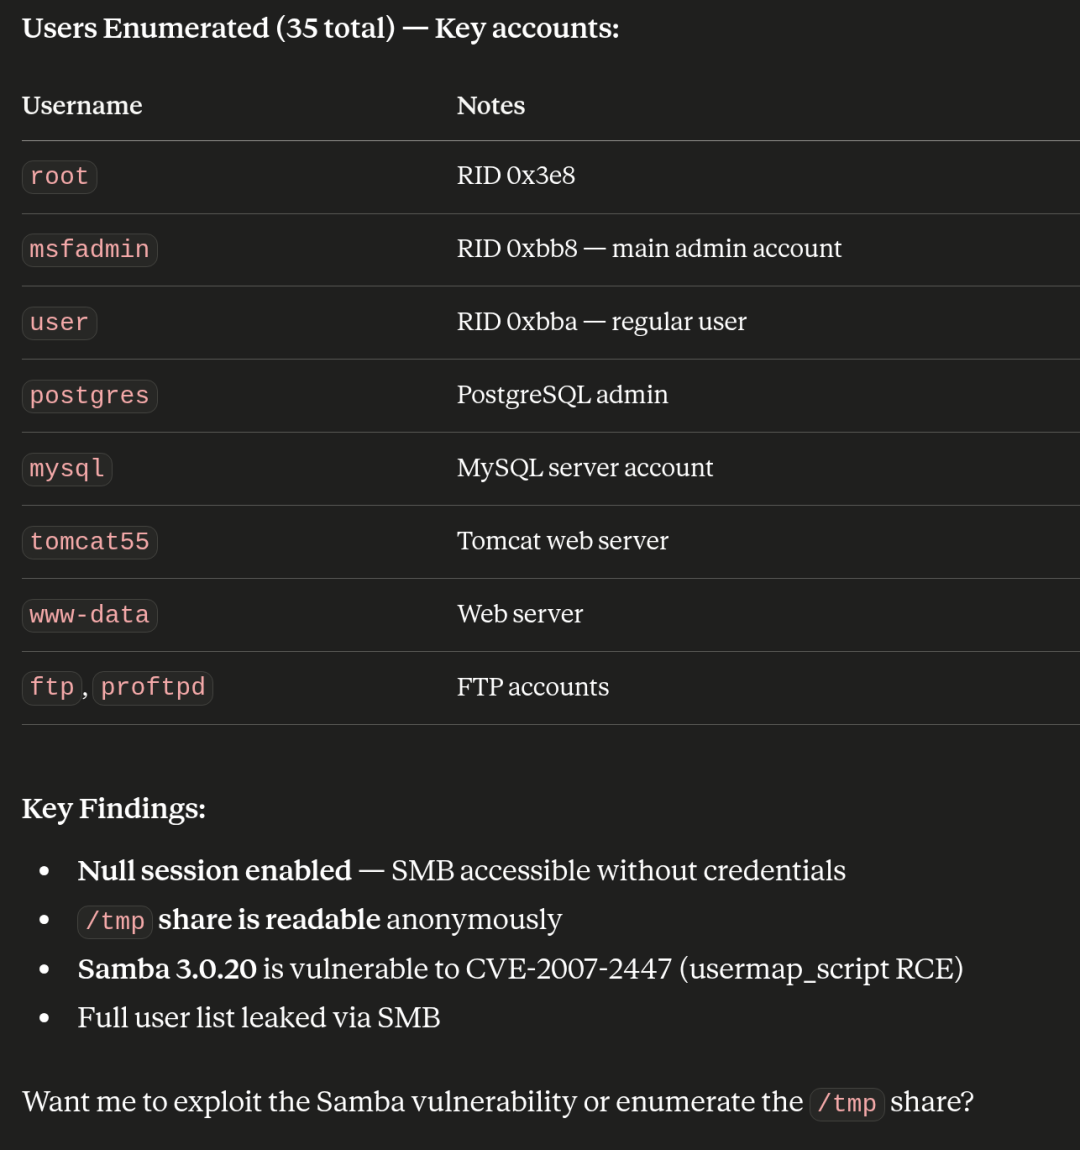The width and height of the screenshot is (1080, 1150).
Task: Select the ftp code tag
Action: pos(51,688)
